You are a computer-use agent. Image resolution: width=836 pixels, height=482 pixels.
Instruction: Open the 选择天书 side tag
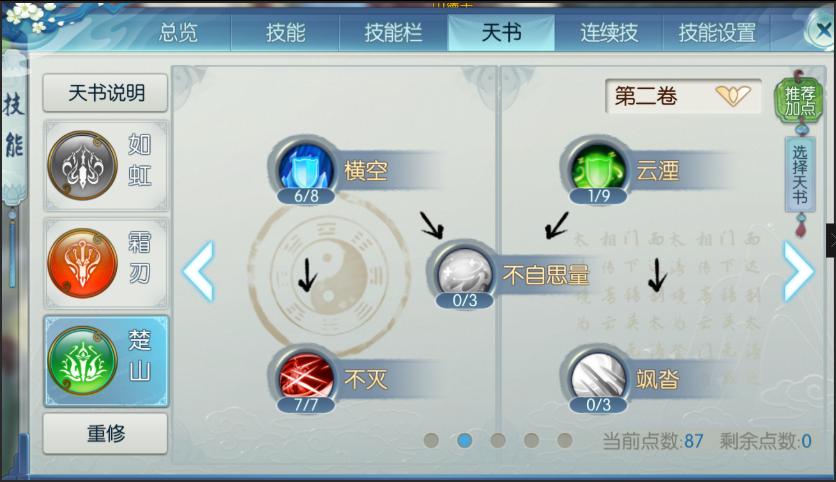tap(800, 174)
